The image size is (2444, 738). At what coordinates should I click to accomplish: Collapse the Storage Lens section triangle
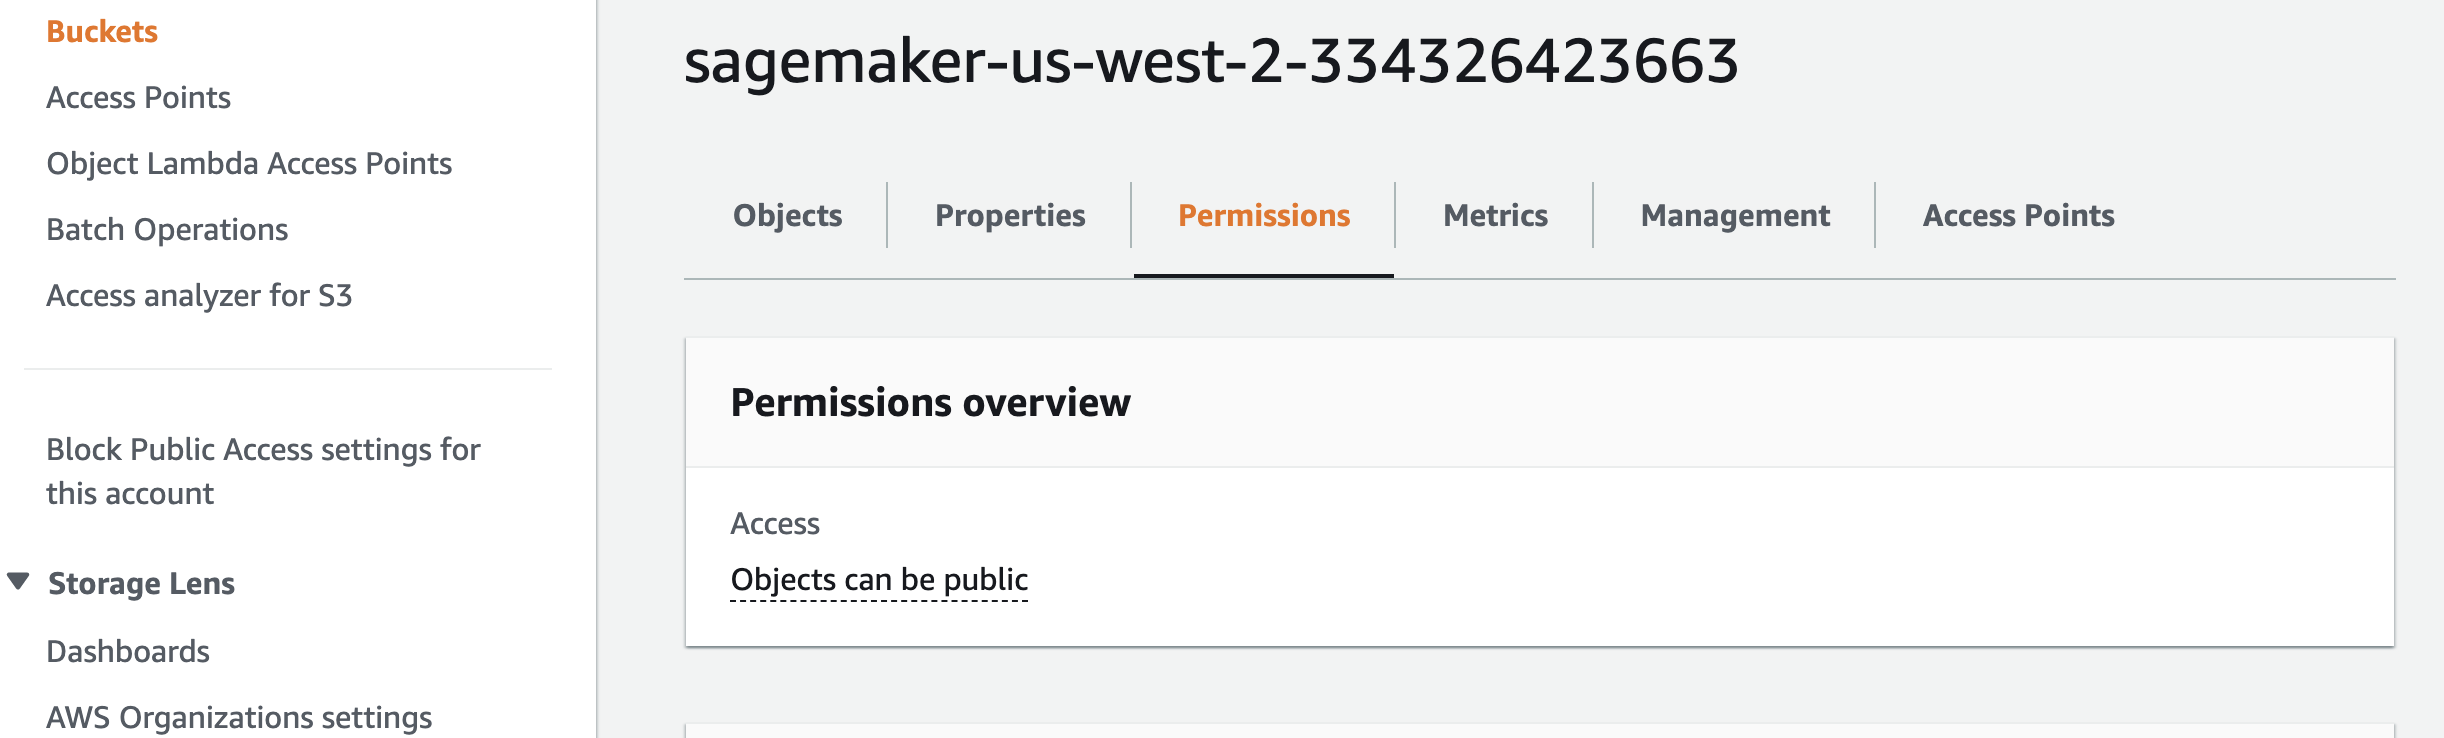[18, 581]
